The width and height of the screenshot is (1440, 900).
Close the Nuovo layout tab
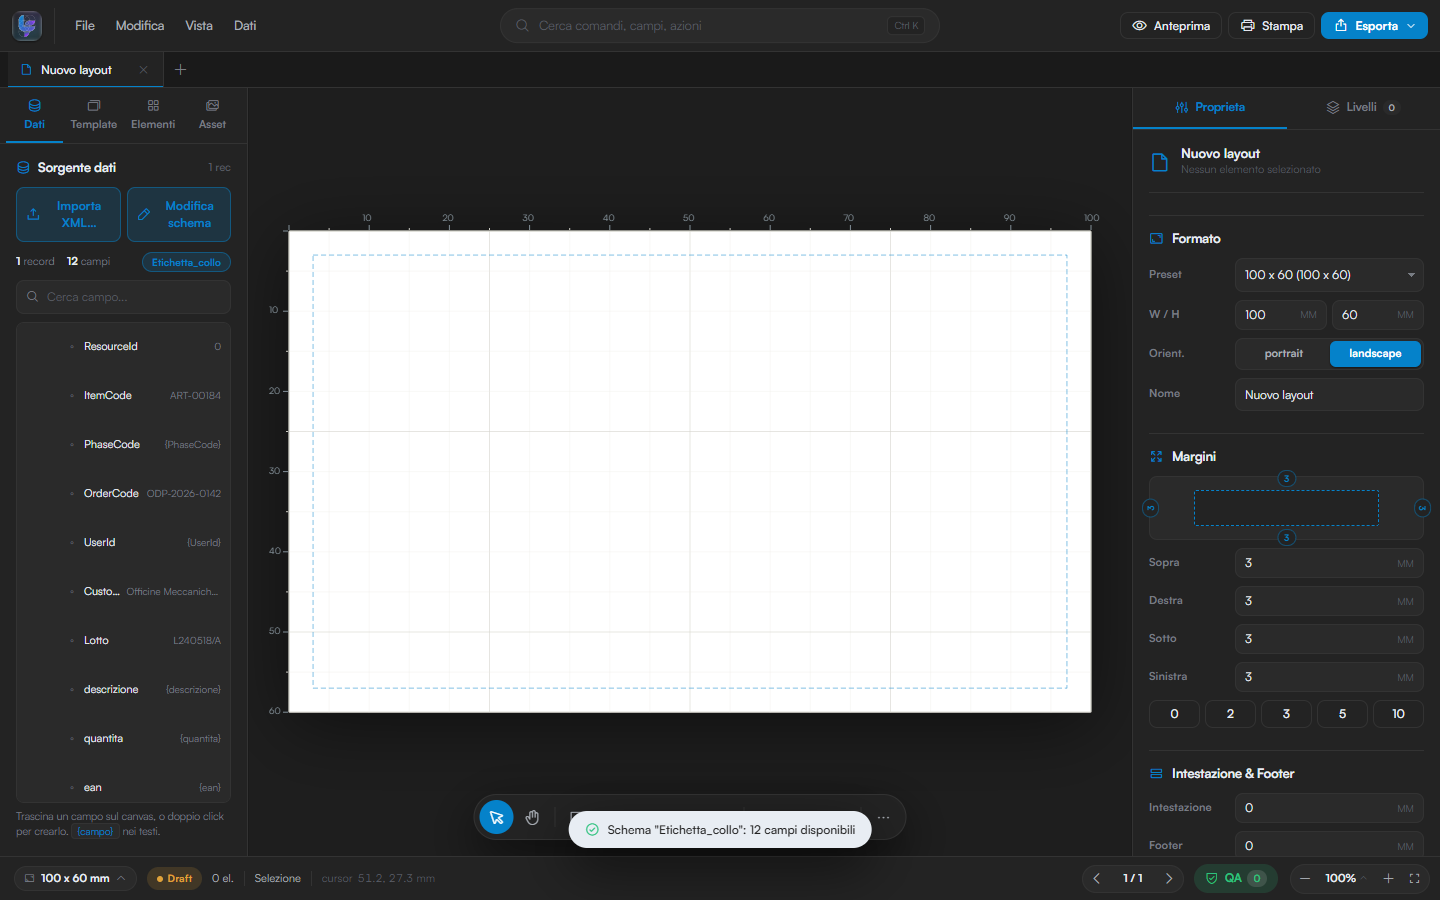pyautogui.click(x=143, y=70)
